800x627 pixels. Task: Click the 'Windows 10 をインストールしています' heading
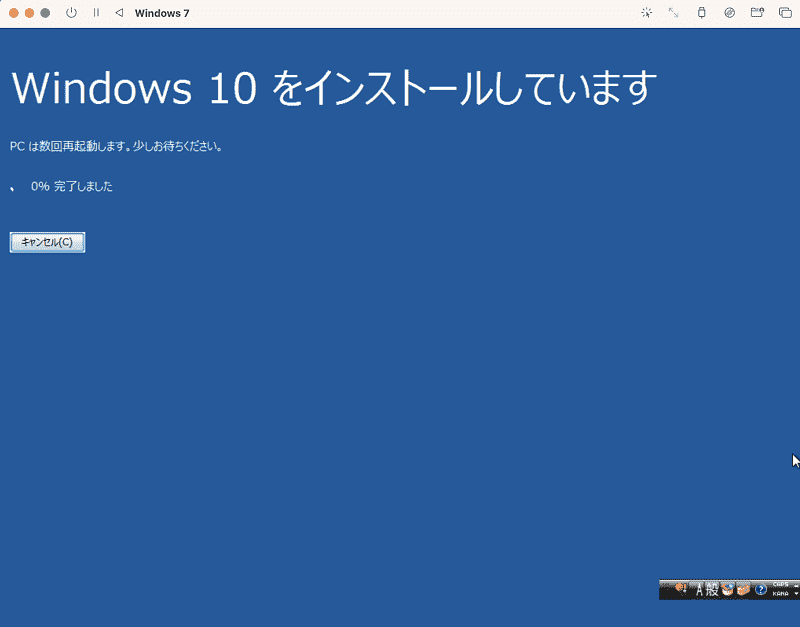[x=334, y=88]
